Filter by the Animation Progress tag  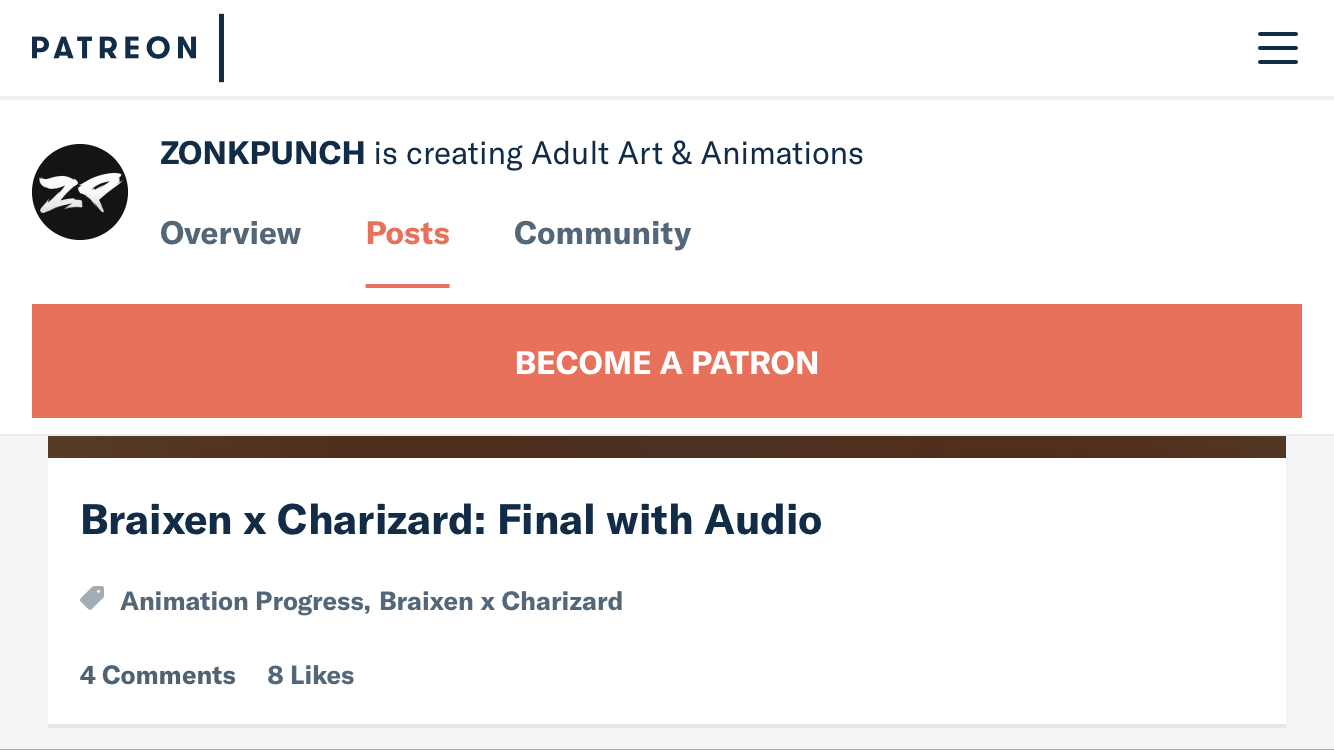[242, 601]
